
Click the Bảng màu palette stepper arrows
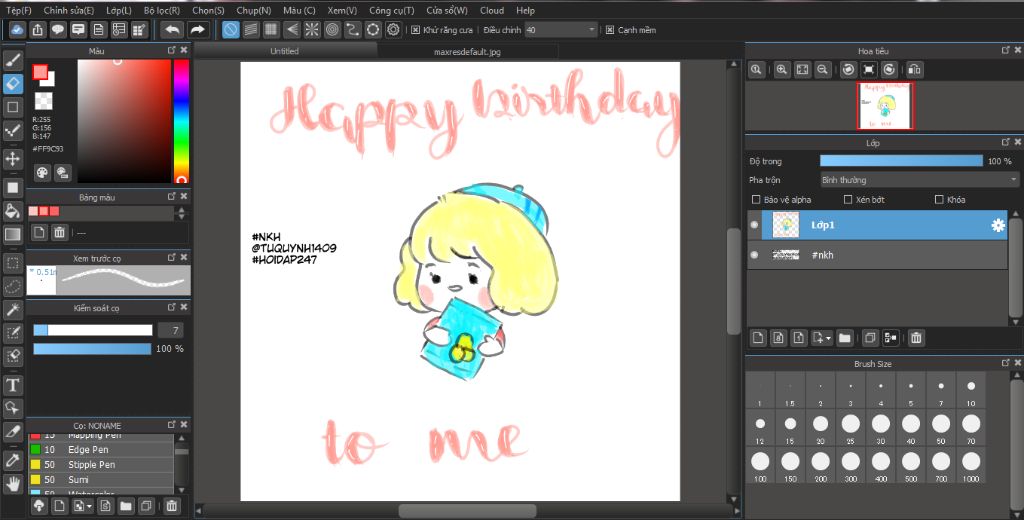click(x=182, y=213)
